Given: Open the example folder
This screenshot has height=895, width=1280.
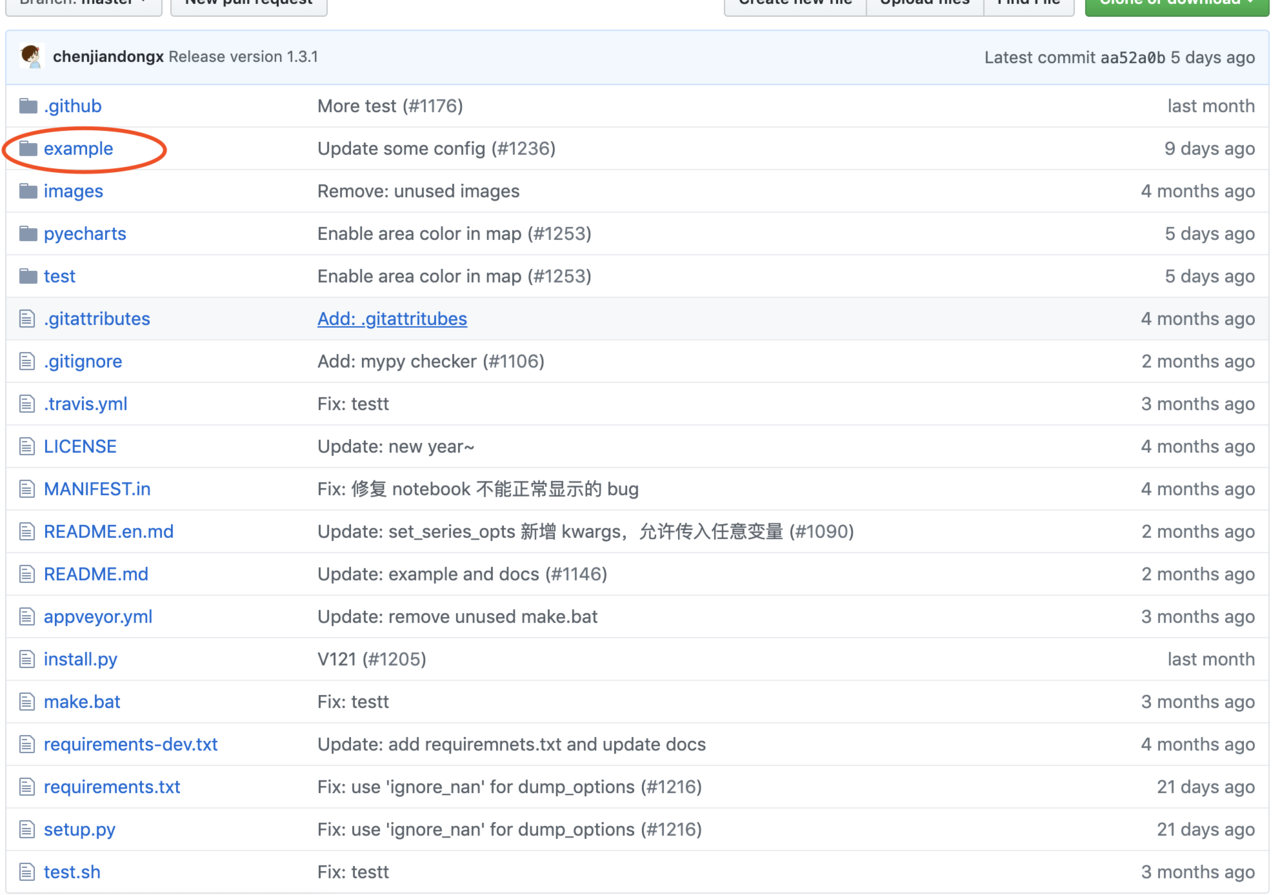Looking at the screenshot, I should [x=78, y=149].
